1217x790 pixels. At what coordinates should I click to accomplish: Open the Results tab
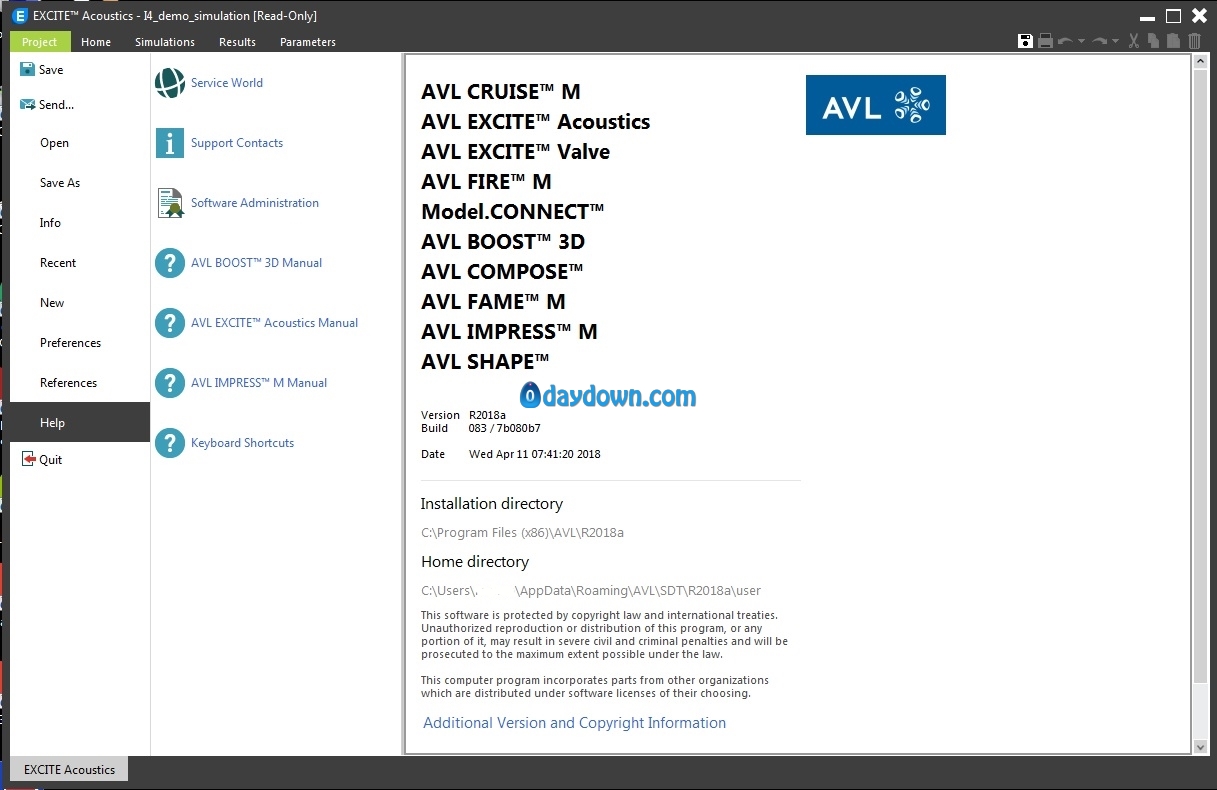tap(237, 42)
